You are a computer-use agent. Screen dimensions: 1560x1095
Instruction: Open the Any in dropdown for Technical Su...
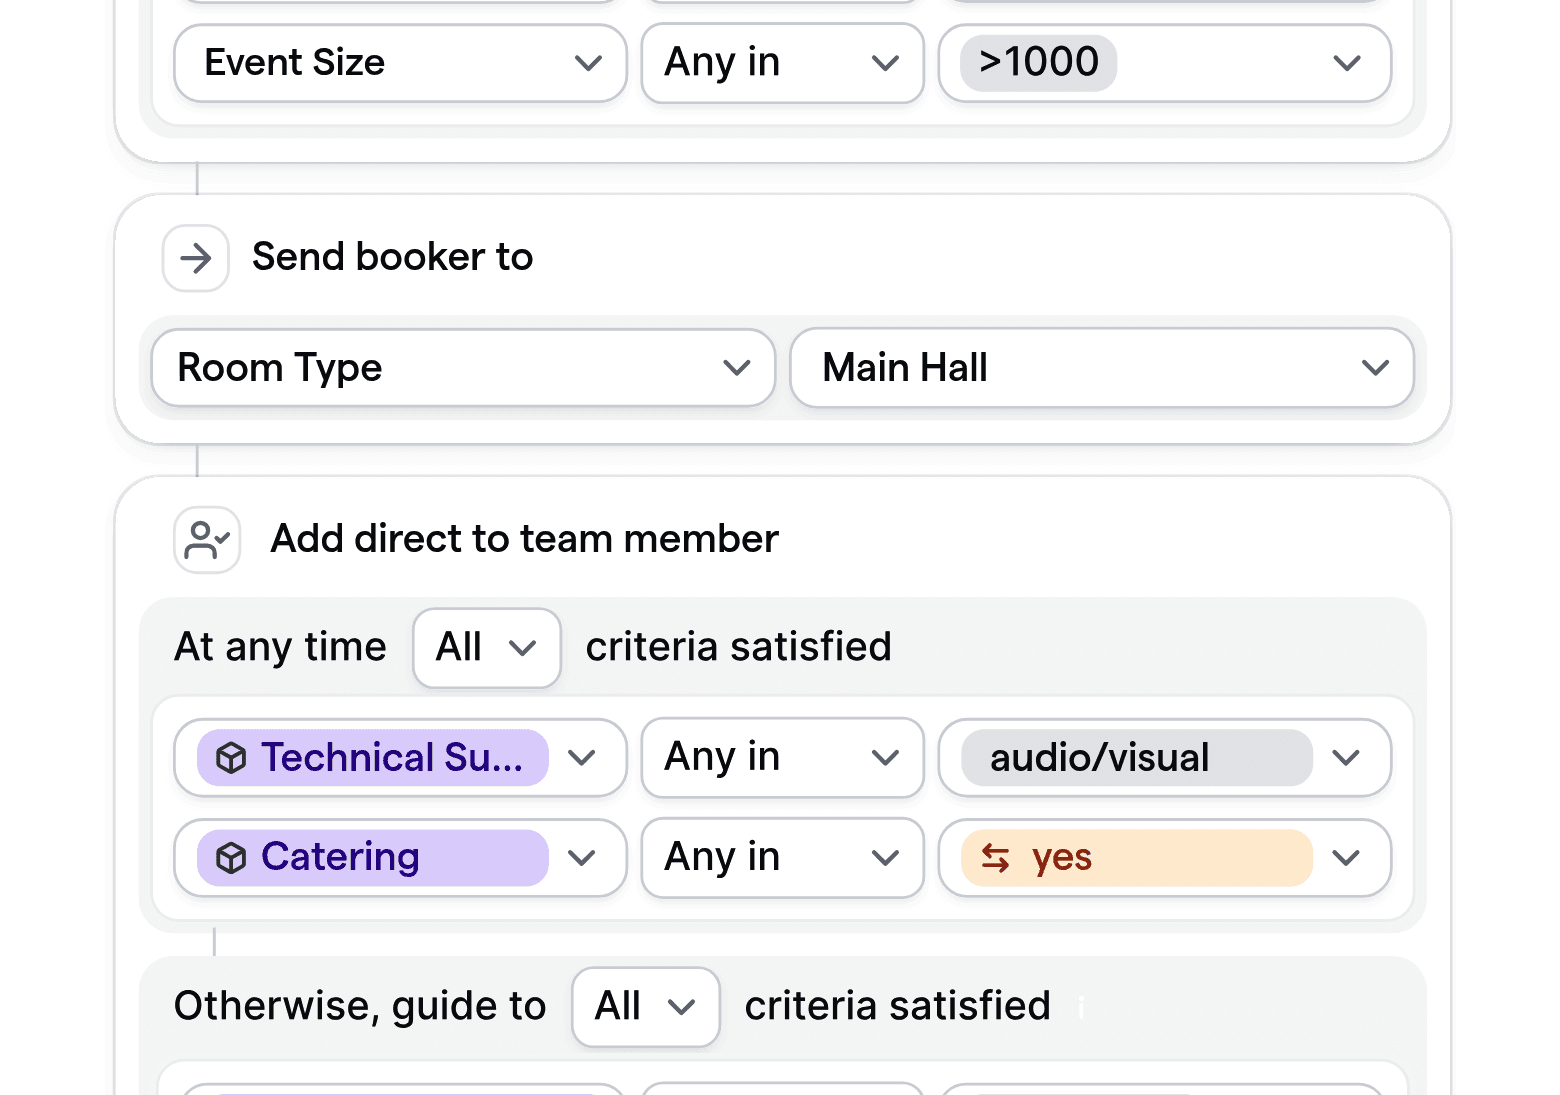click(884, 758)
